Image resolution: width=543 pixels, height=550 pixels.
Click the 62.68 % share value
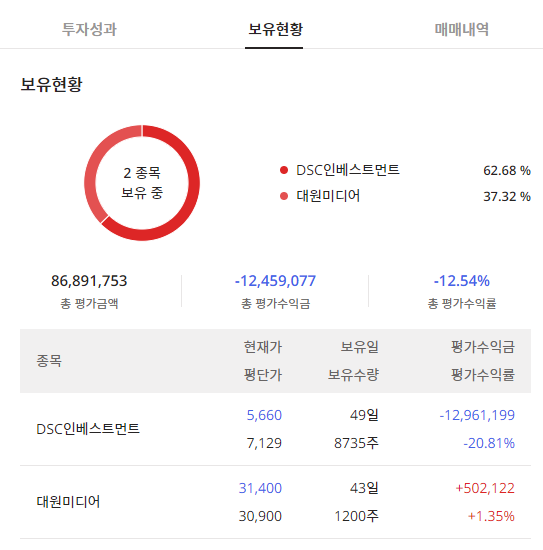(507, 170)
